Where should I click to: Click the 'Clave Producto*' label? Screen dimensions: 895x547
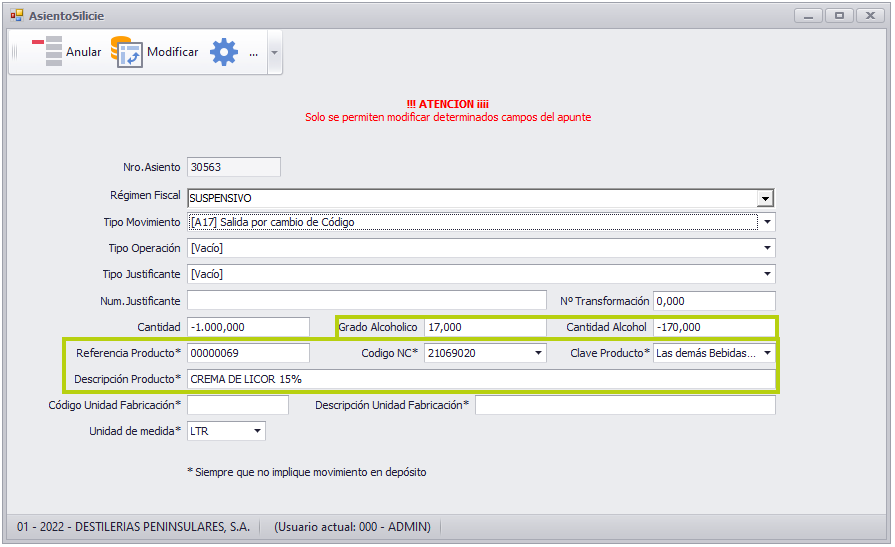point(610,353)
